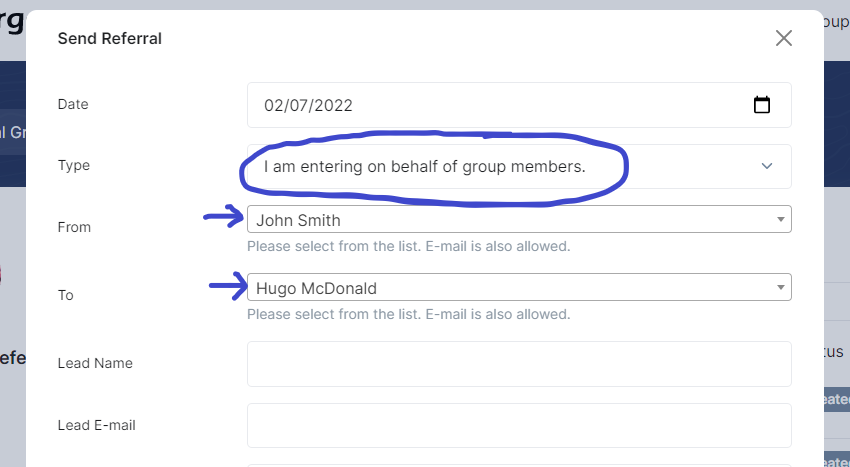Click the chevron on Type dropdown
Viewport: 850px width, 467px height.
point(767,166)
